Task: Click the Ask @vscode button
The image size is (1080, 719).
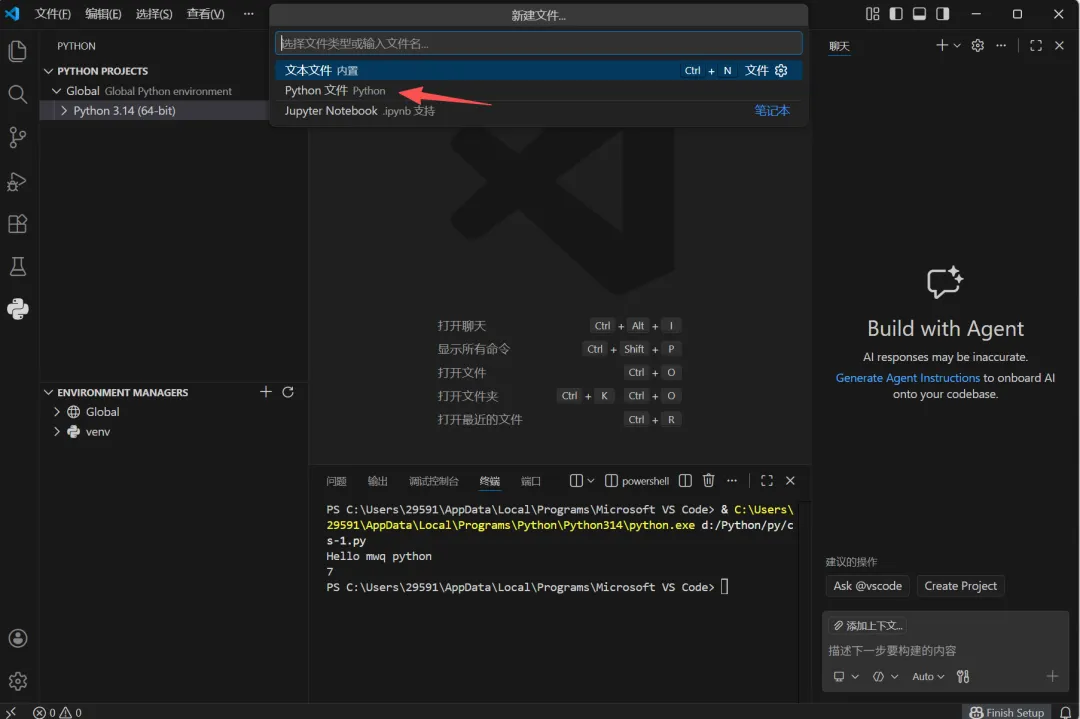Action: pyautogui.click(x=867, y=586)
